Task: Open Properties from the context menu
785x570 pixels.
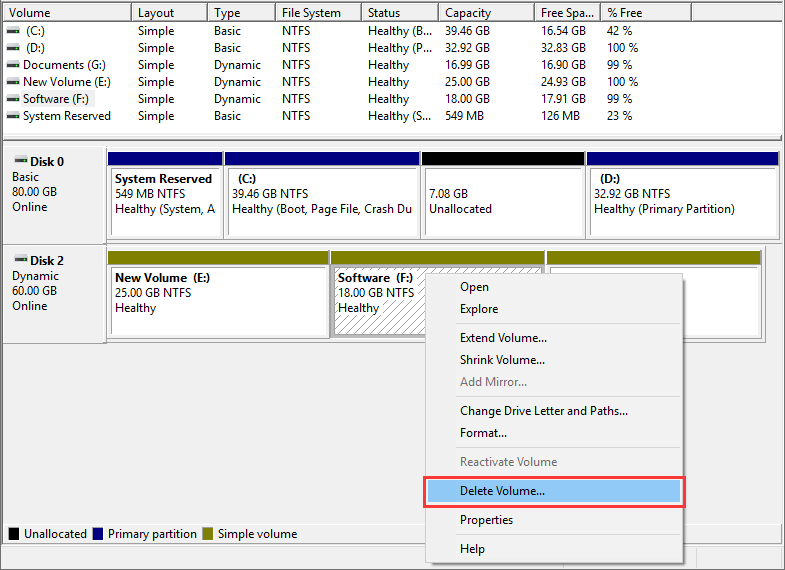Action: click(x=486, y=520)
